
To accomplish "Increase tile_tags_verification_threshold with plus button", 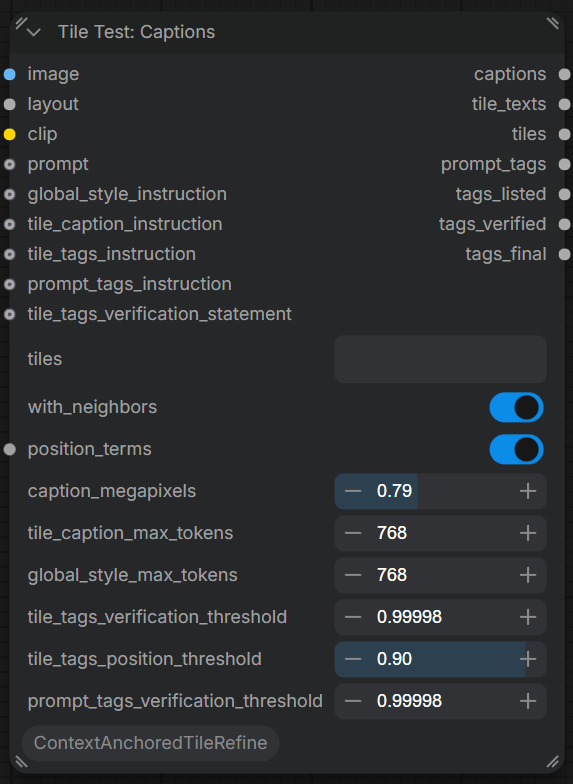I will [528, 618].
